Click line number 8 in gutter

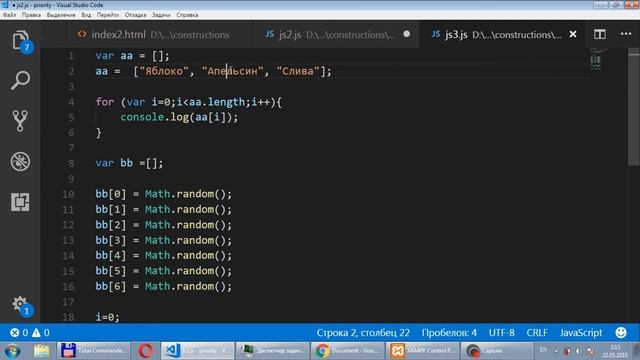(71, 163)
